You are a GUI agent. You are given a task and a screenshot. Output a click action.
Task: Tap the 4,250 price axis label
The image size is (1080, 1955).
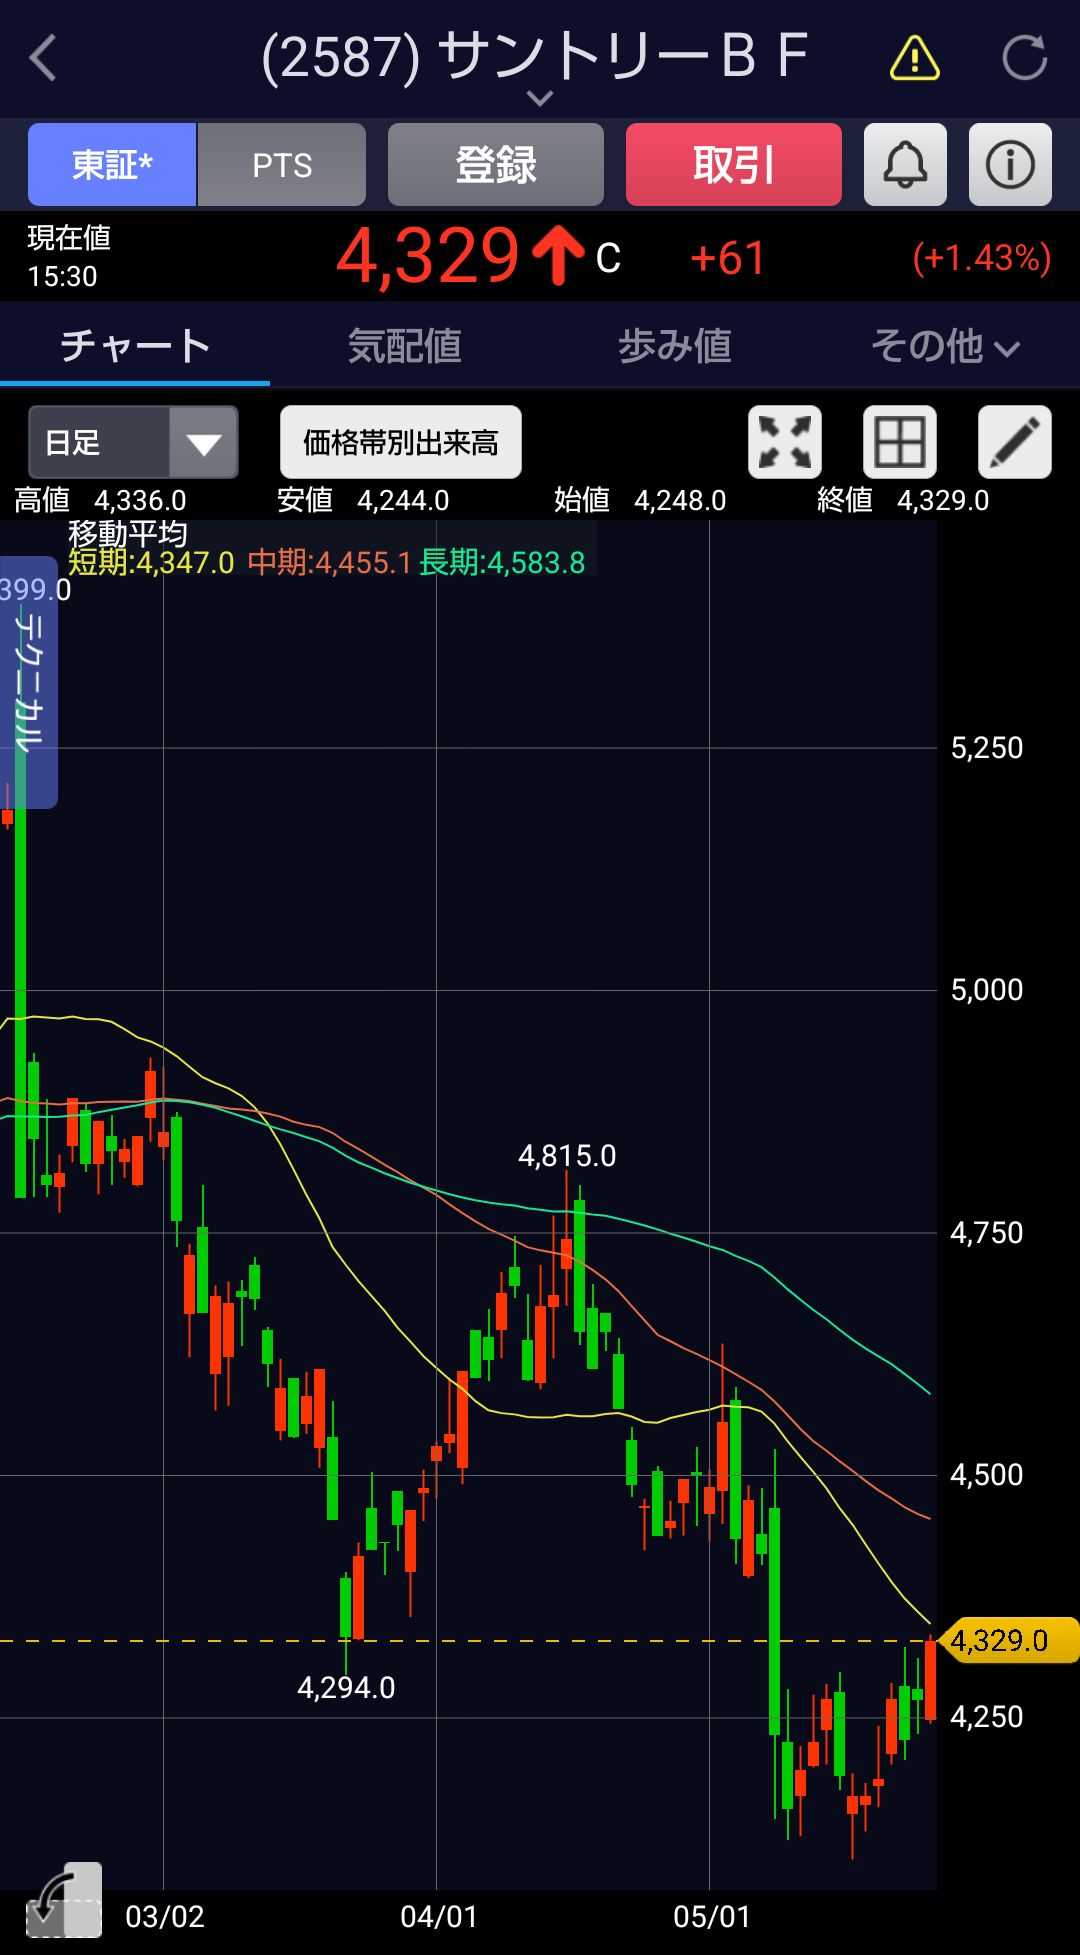(x=987, y=1716)
